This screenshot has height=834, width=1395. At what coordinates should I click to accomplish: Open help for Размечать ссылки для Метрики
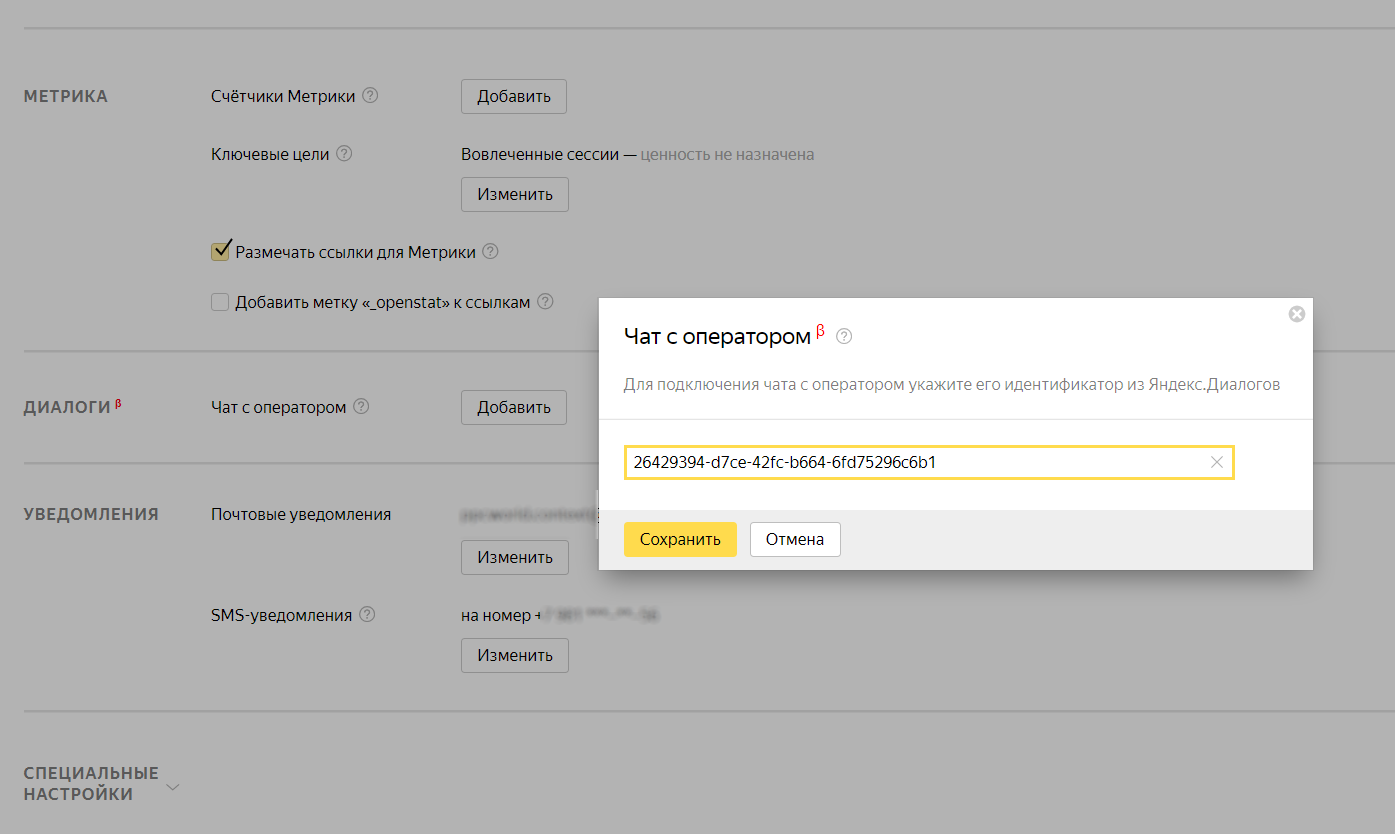point(490,252)
